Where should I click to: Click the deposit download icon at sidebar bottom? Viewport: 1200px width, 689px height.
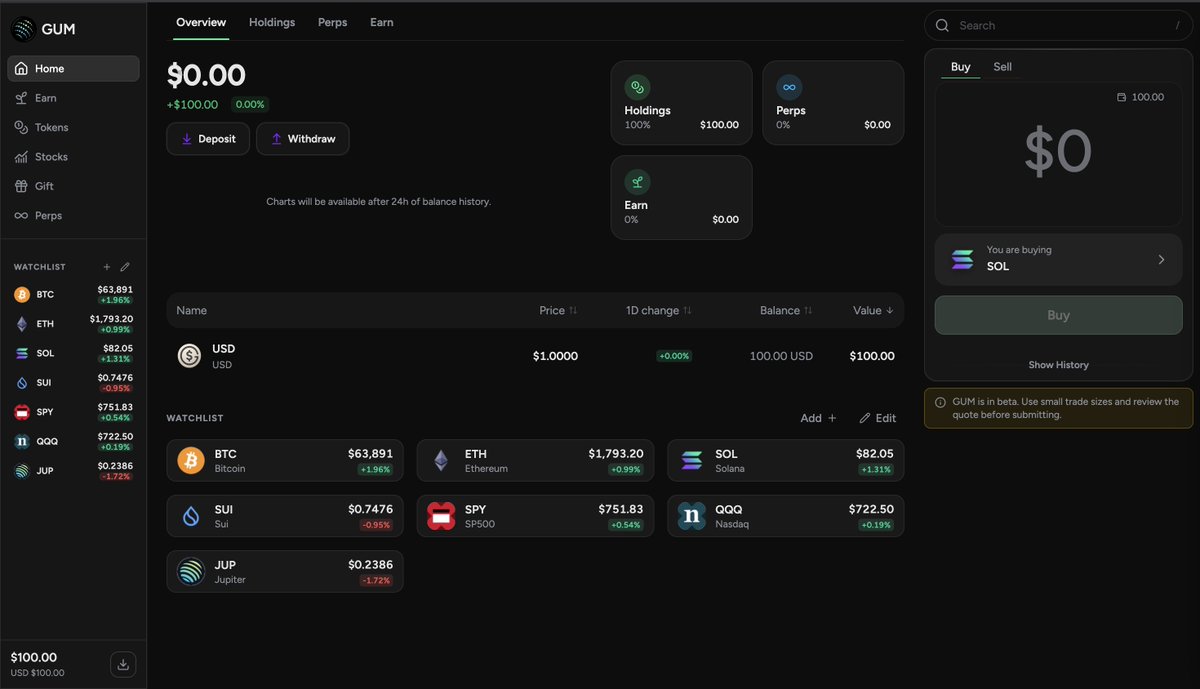click(x=122, y=664)
